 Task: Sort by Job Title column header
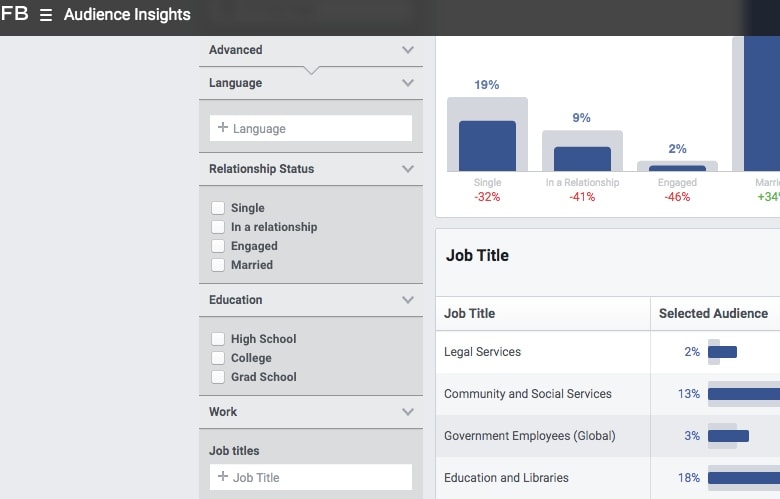pyautogui.click(x=469, y=314)
